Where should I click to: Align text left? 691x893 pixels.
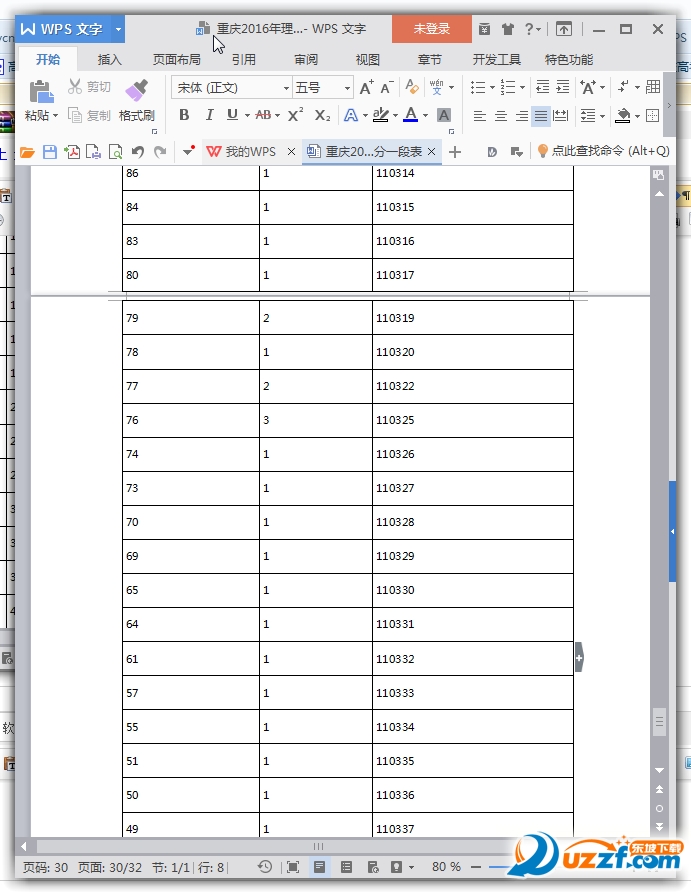(480, 116)
